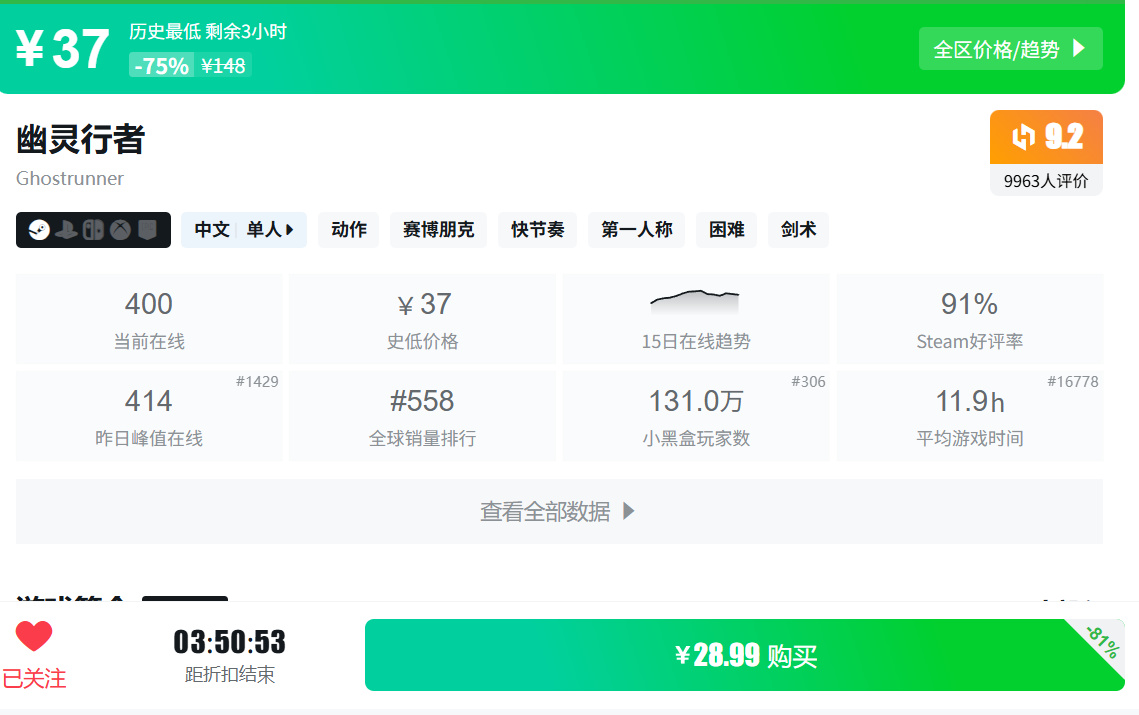This screenshot has width=1139, height=715.
Task: Open 全区价格/趋势 price trends
Action: [1010, 49]
